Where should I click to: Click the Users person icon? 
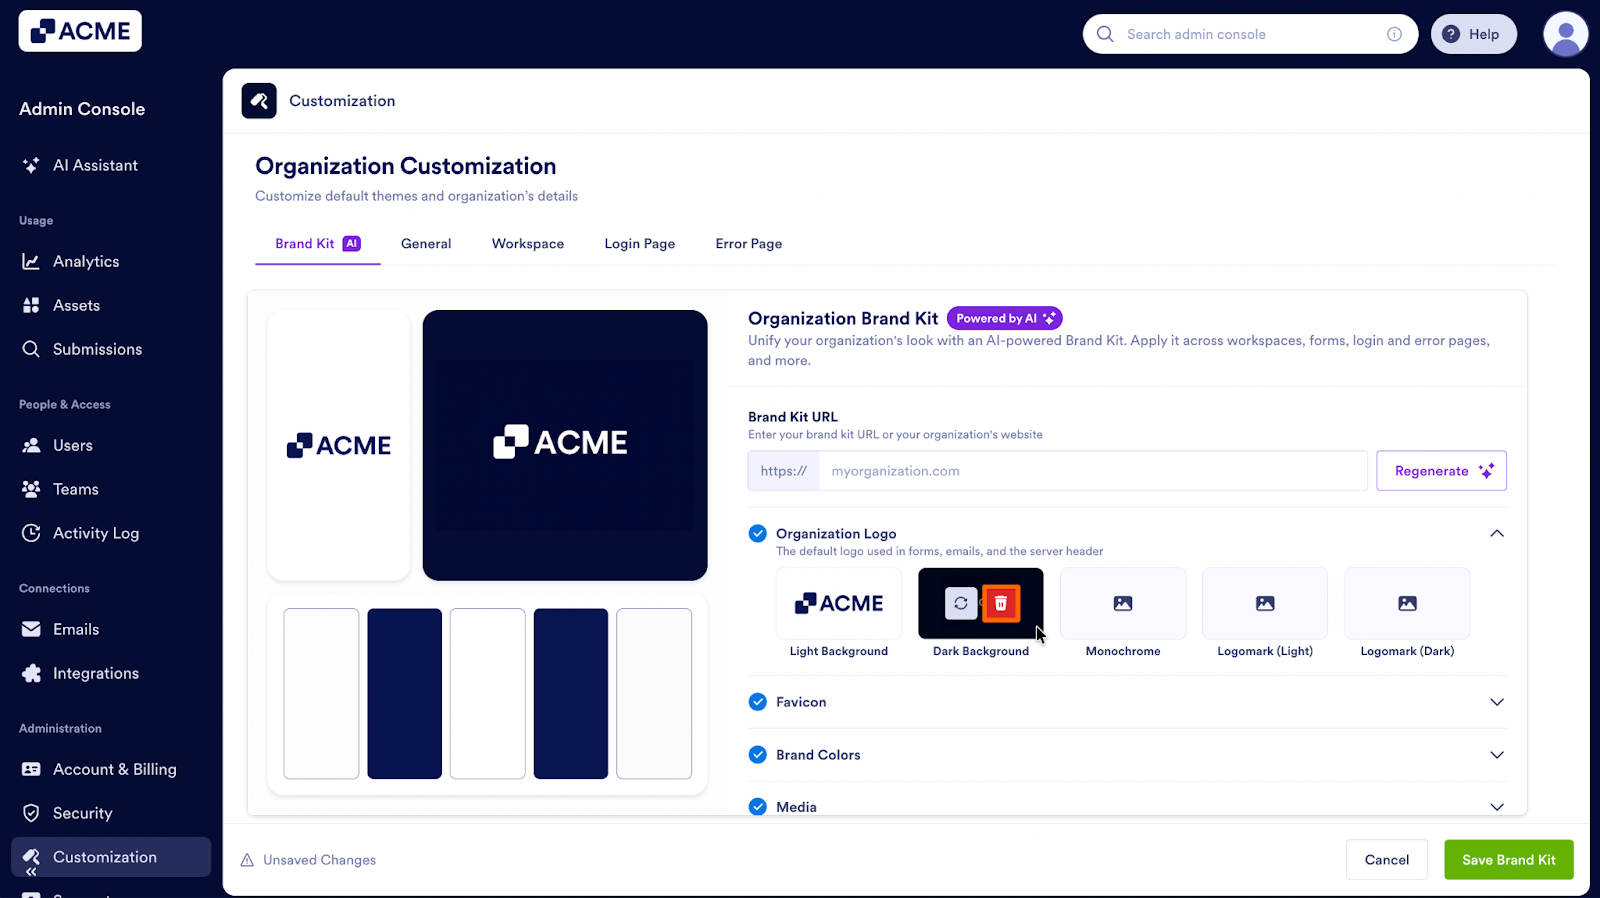point(31,445)
